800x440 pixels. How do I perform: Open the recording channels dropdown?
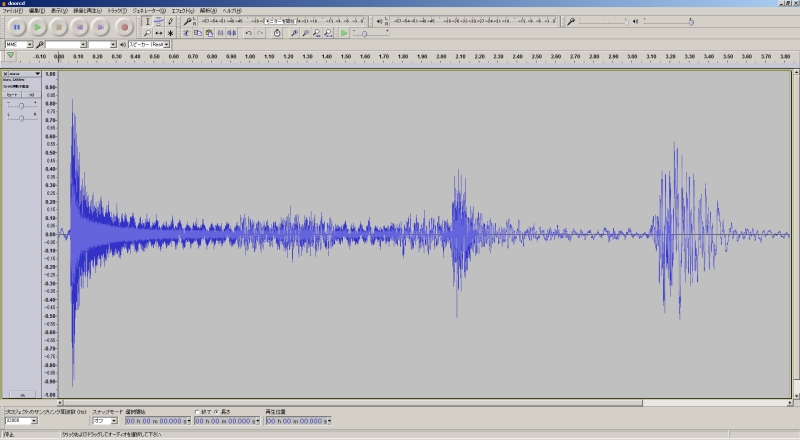102,44
